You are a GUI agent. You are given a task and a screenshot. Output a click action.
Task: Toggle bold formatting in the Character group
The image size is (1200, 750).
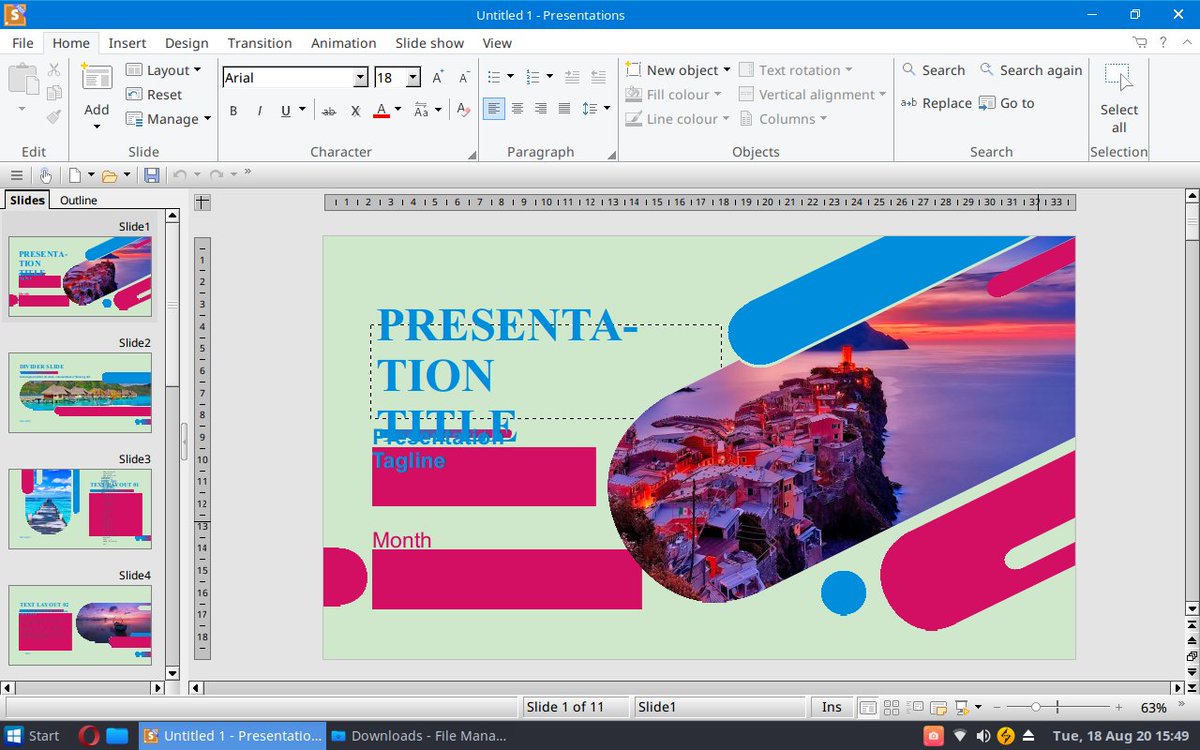[x=233, y=110]
